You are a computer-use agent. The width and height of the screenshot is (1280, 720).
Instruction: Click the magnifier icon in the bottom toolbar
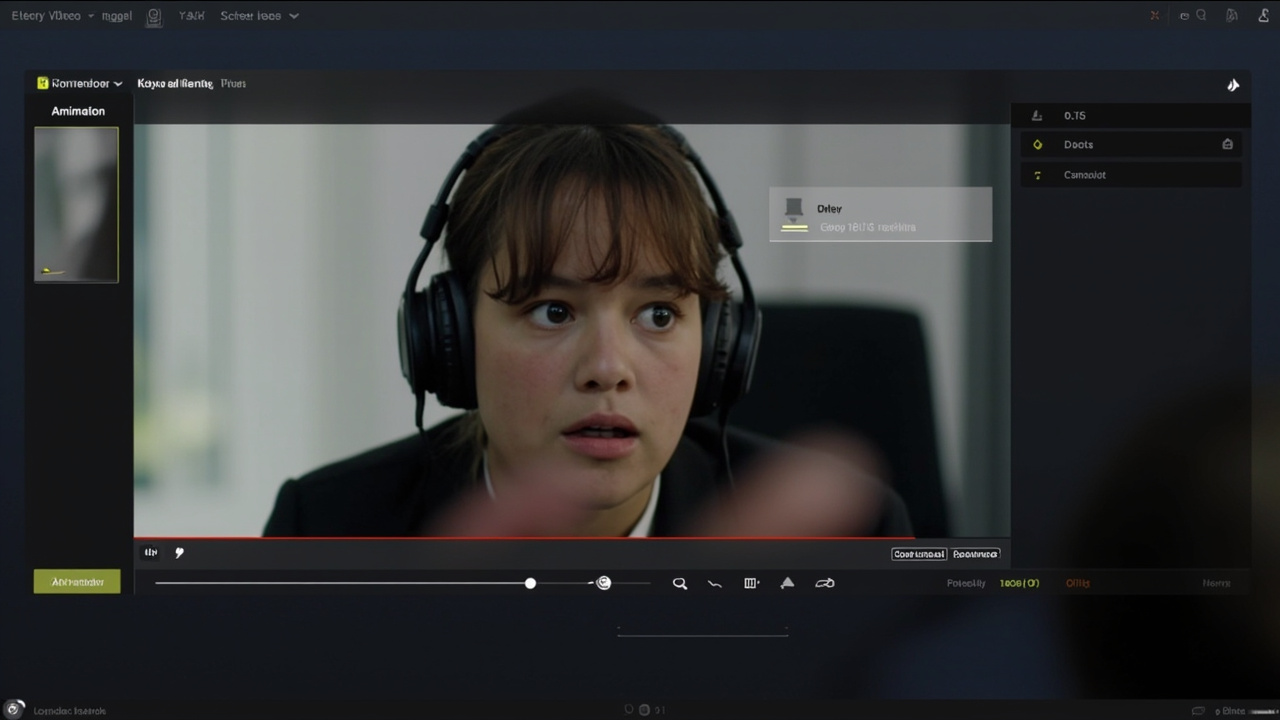click(680, 583)
